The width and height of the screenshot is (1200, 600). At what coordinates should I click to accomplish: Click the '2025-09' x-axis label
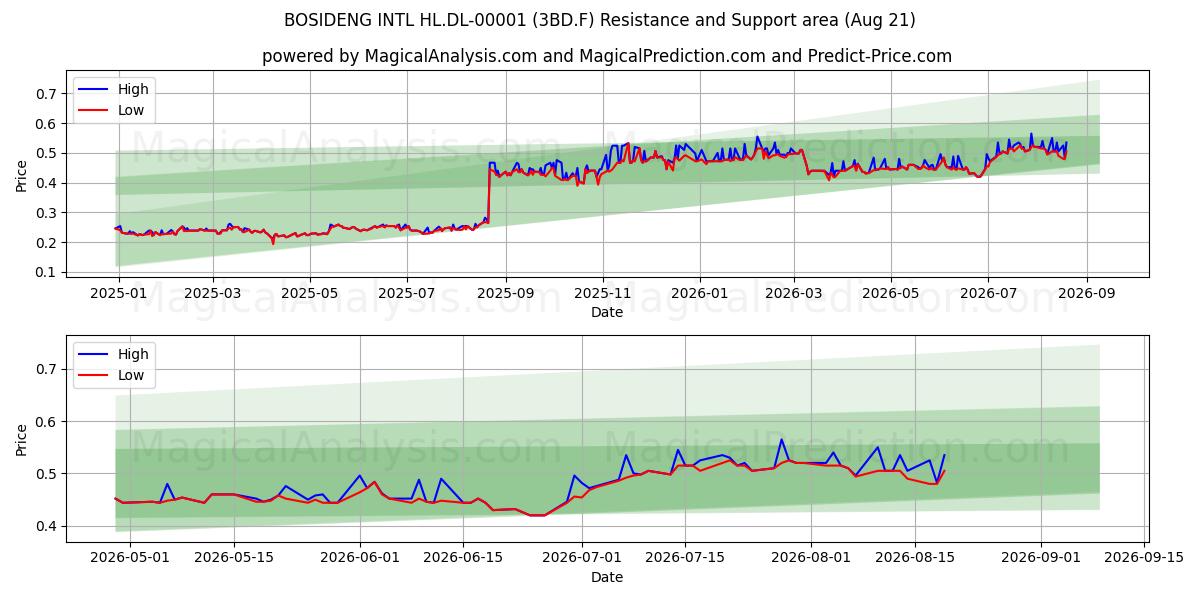tap(504, 294)
